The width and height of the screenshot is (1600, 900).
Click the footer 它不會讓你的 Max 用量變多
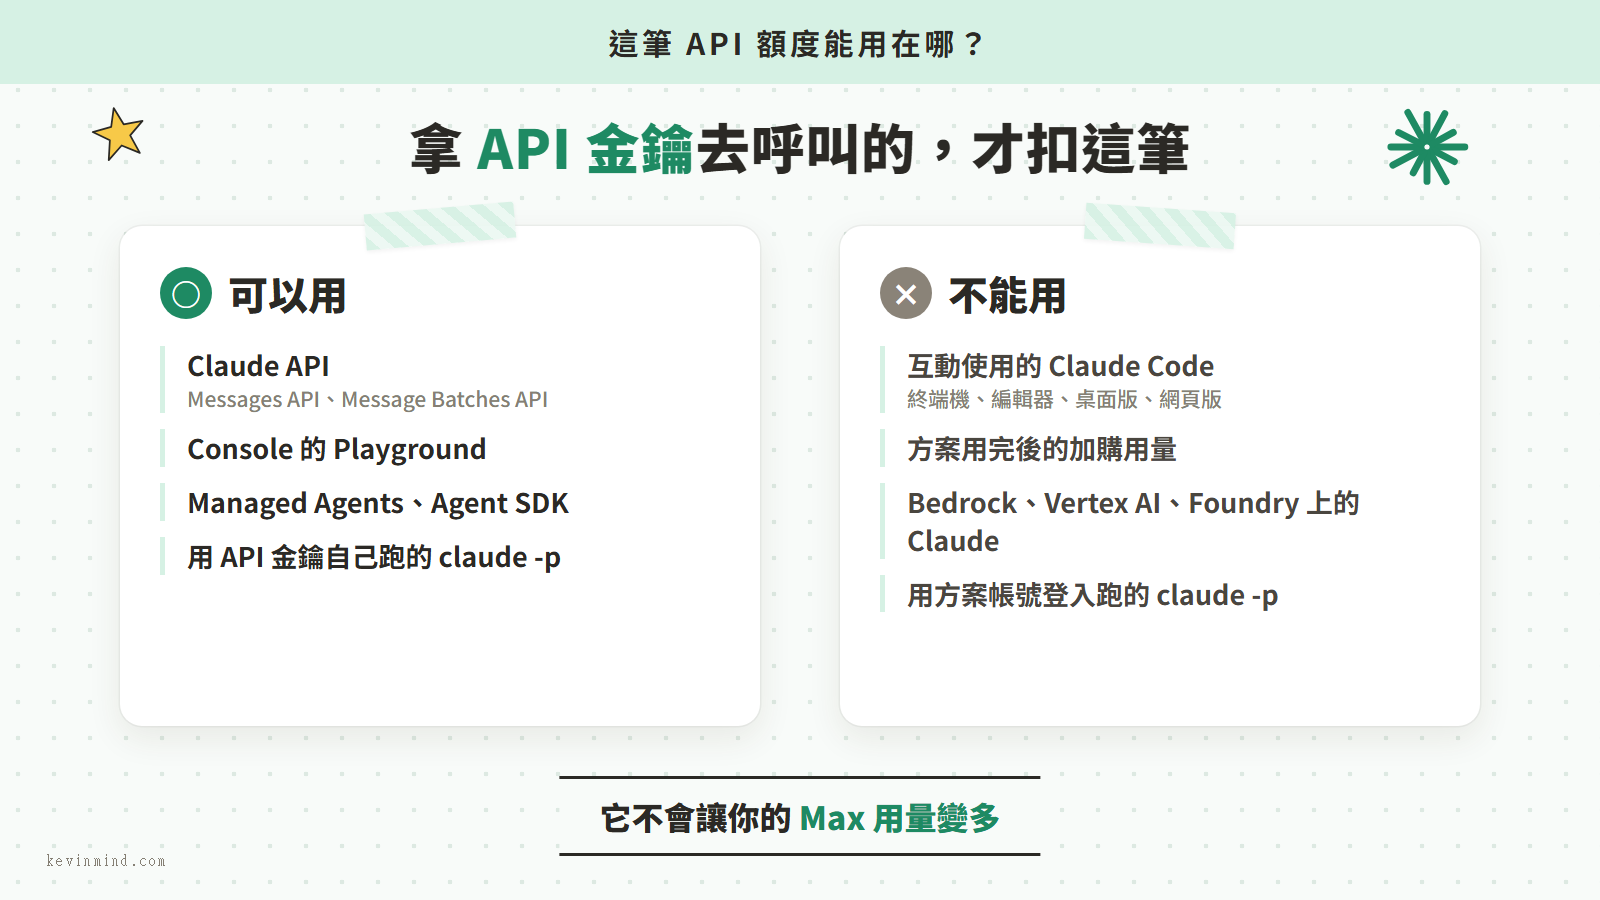pos(800,818)
